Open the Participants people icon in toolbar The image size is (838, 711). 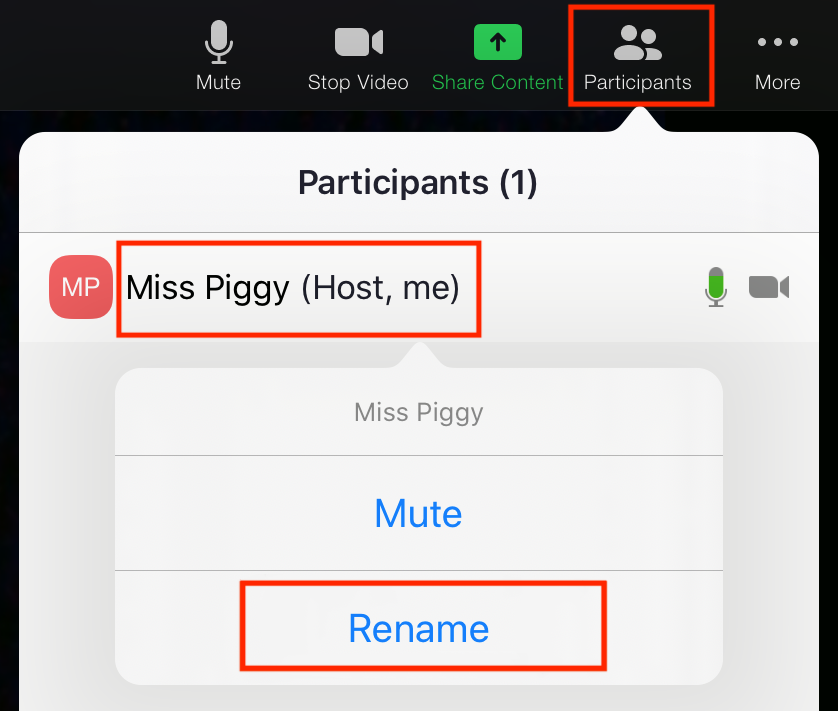click(638, 43)
